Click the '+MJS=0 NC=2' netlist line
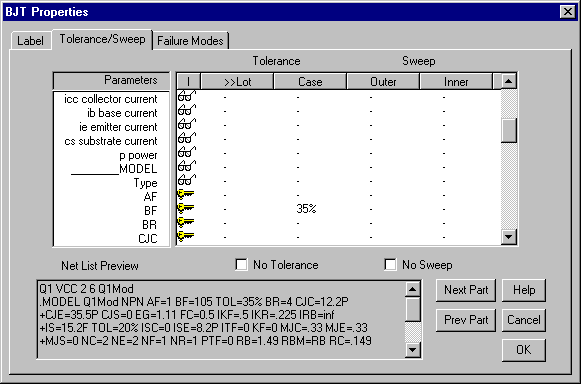This screenshot has height=384, width=581. [x=205, y=341]
